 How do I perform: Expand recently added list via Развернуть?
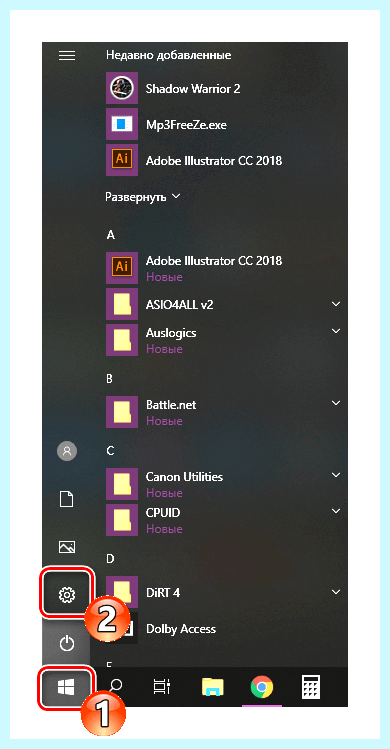pos(143,196)
